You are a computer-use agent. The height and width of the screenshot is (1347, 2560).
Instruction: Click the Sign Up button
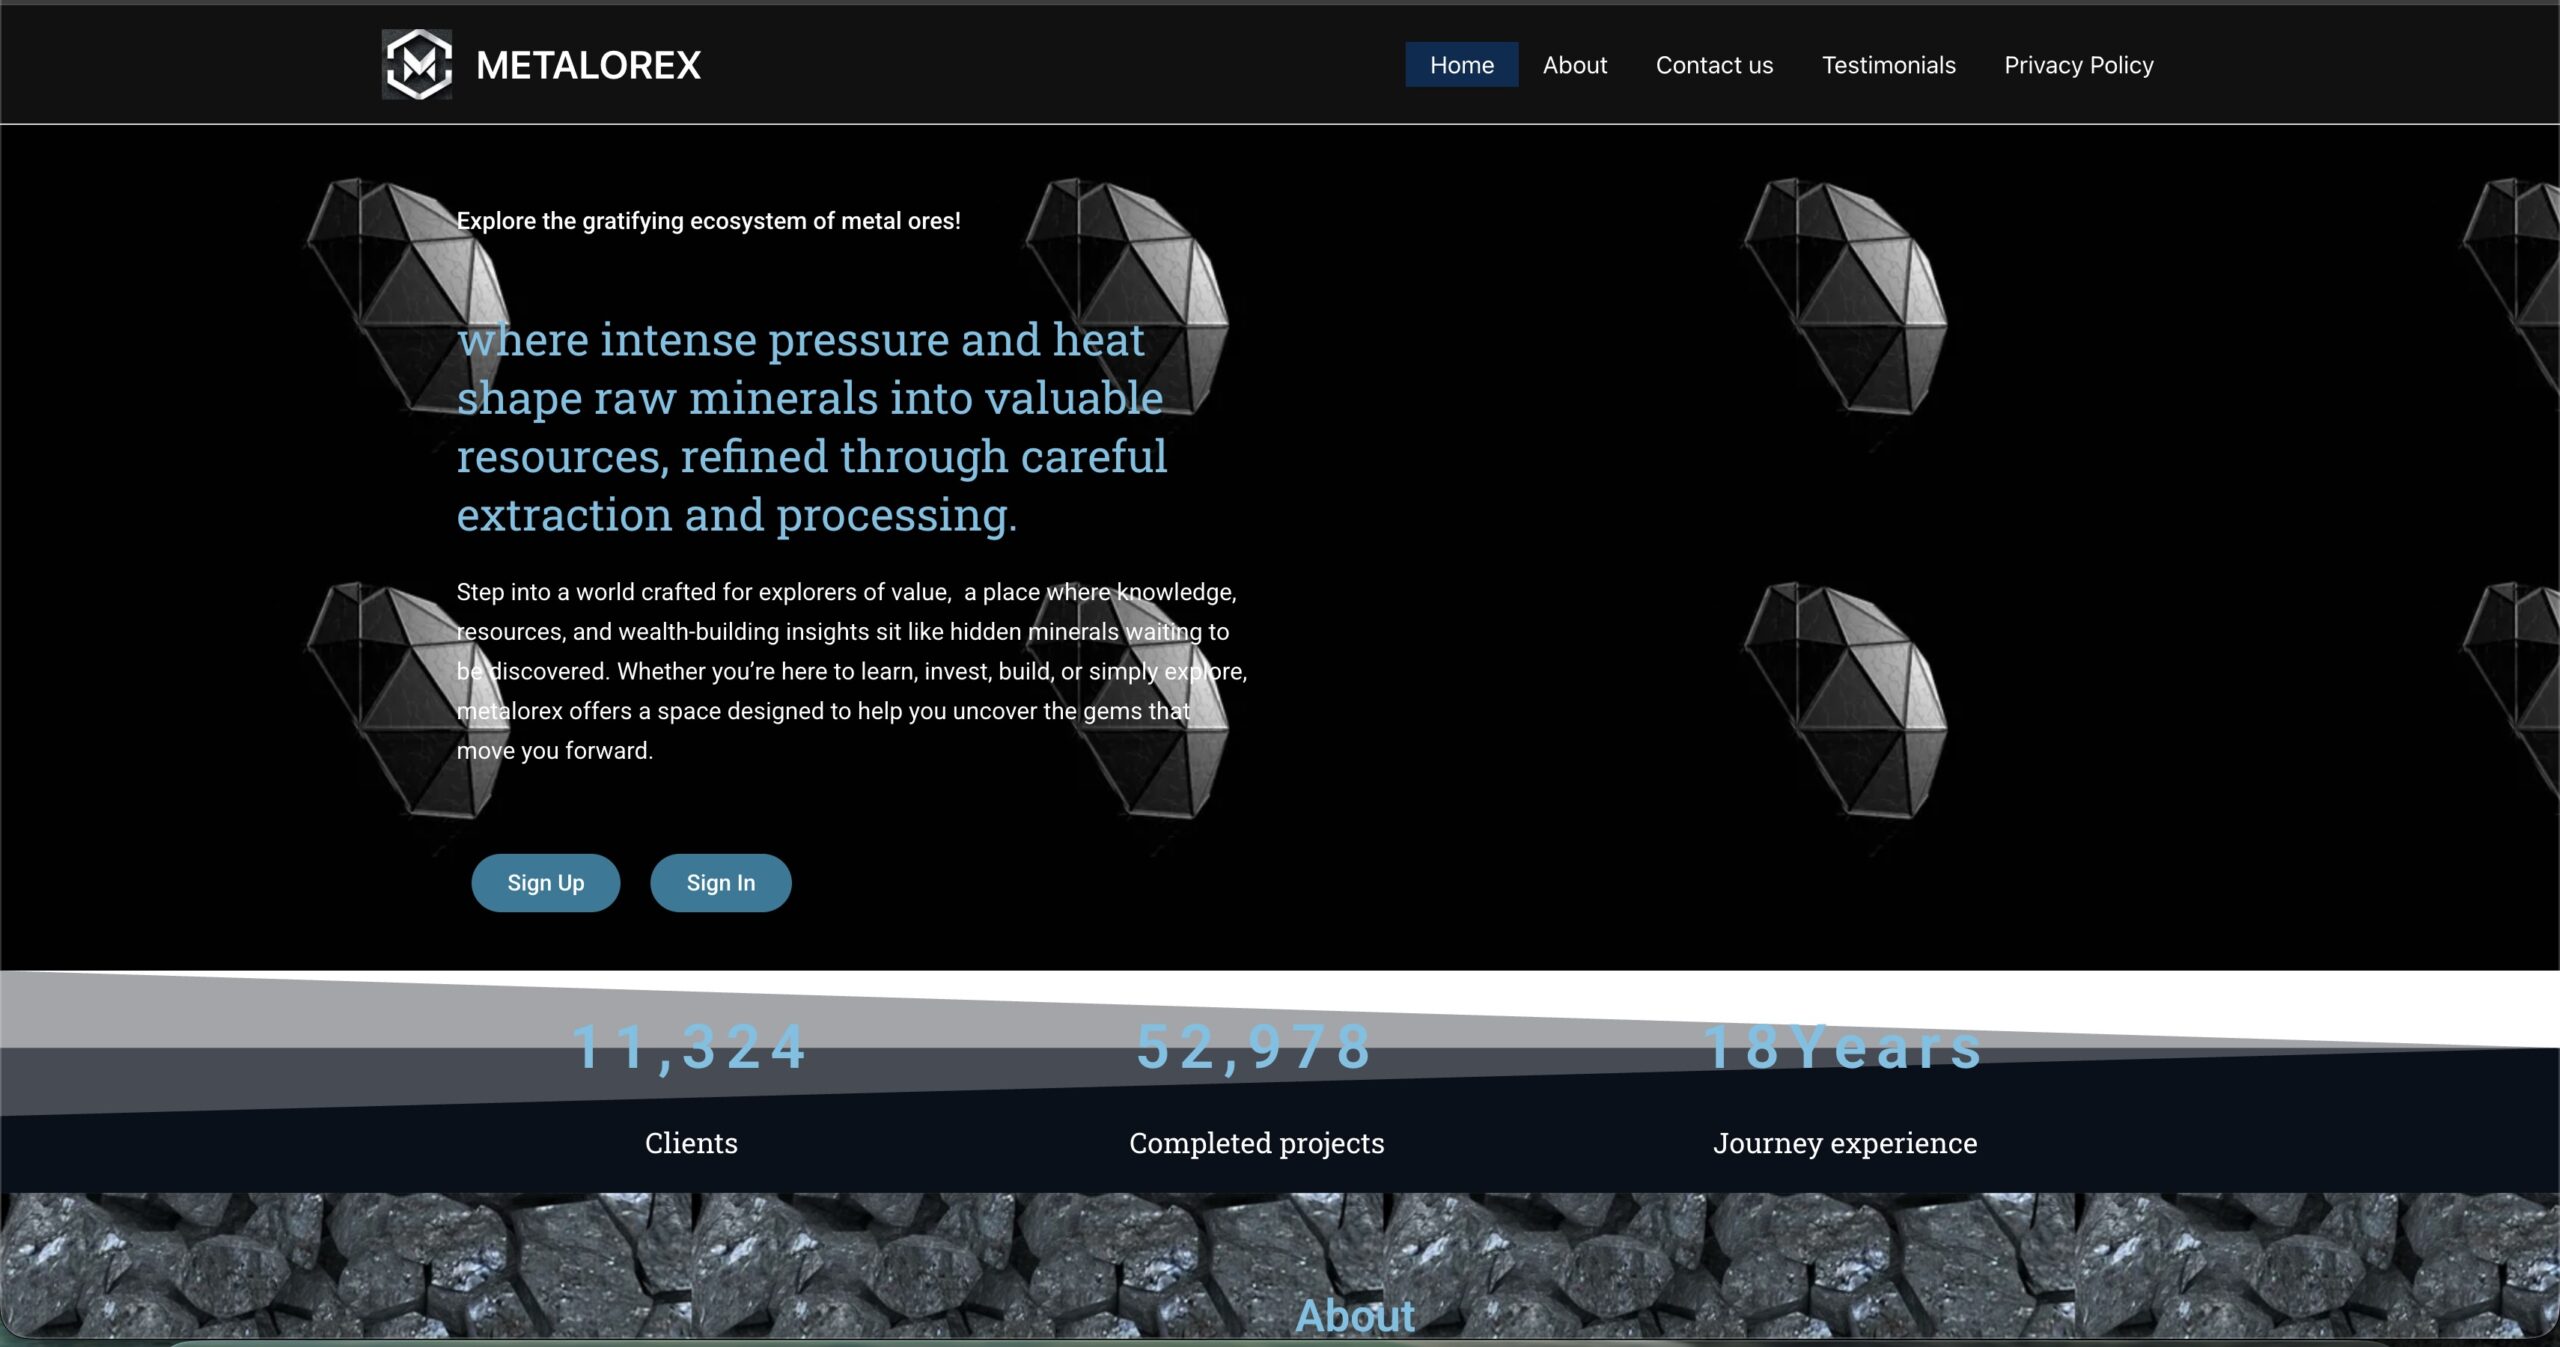[545, 883]
